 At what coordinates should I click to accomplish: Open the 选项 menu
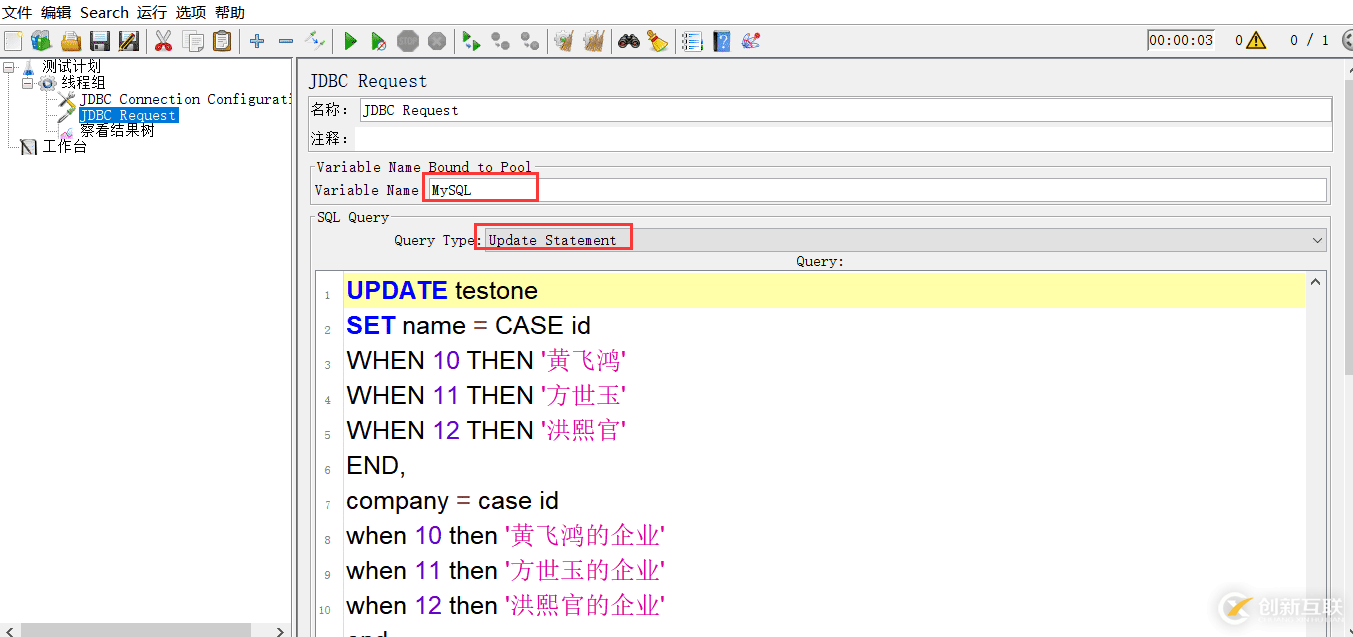[x=191, y=13]
